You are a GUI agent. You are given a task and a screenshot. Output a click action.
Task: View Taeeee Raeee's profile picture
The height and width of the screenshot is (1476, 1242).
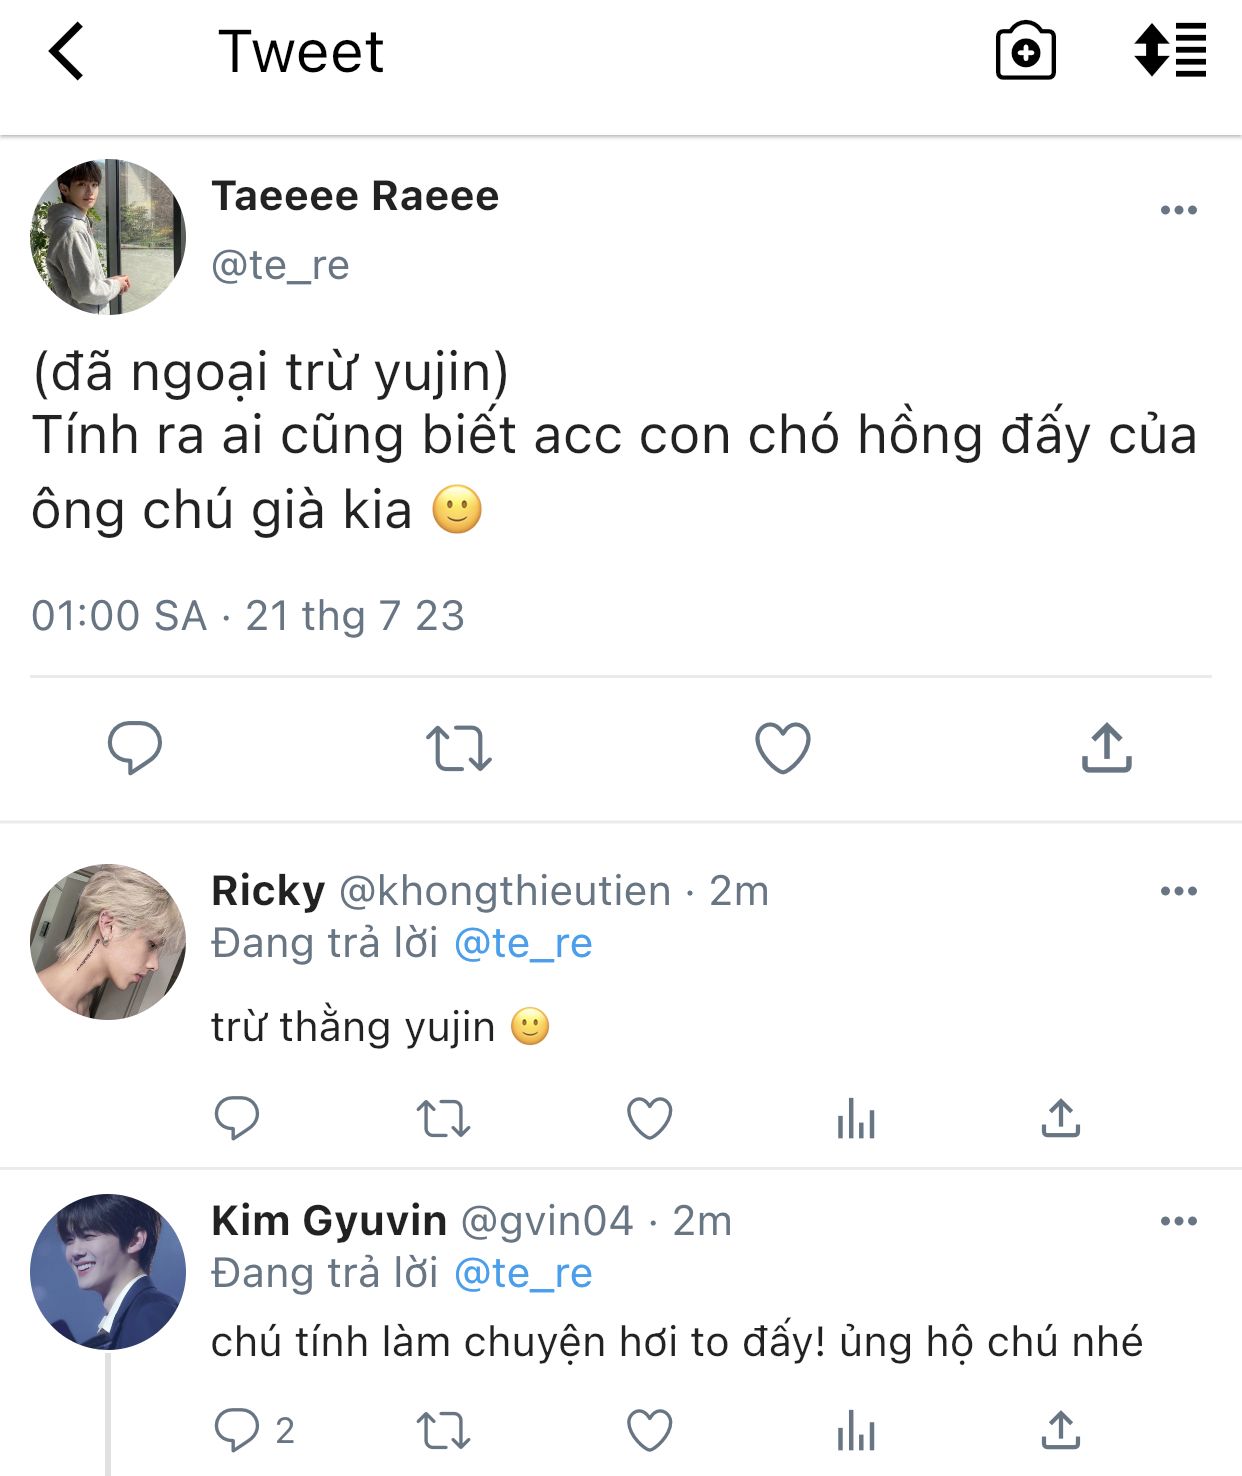[108, 237]
